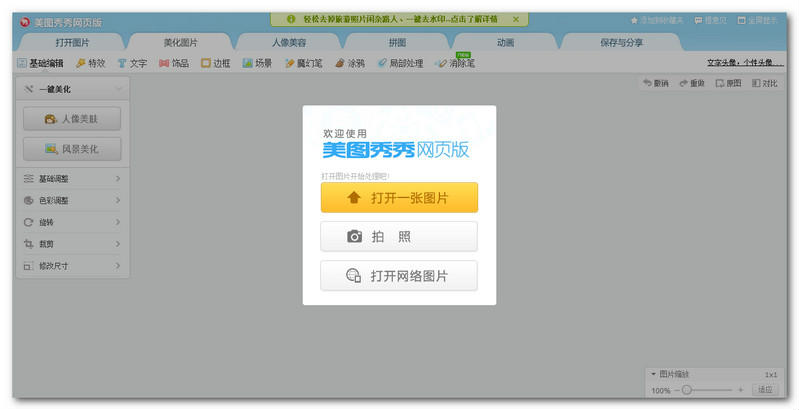The image size is (799, 410).
Task: Click the zoom out minus button
Action: pos(677,390)
